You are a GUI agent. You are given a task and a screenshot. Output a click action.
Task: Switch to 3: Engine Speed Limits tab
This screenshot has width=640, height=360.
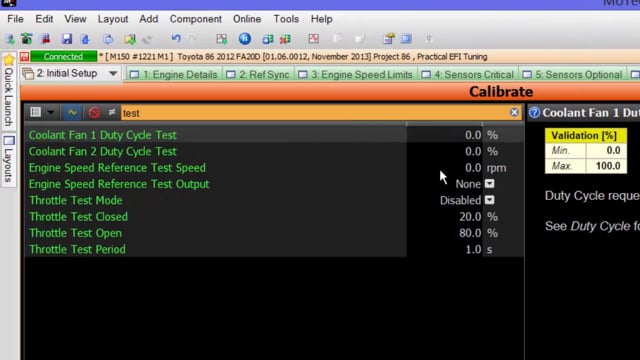(x=356, y=75)
